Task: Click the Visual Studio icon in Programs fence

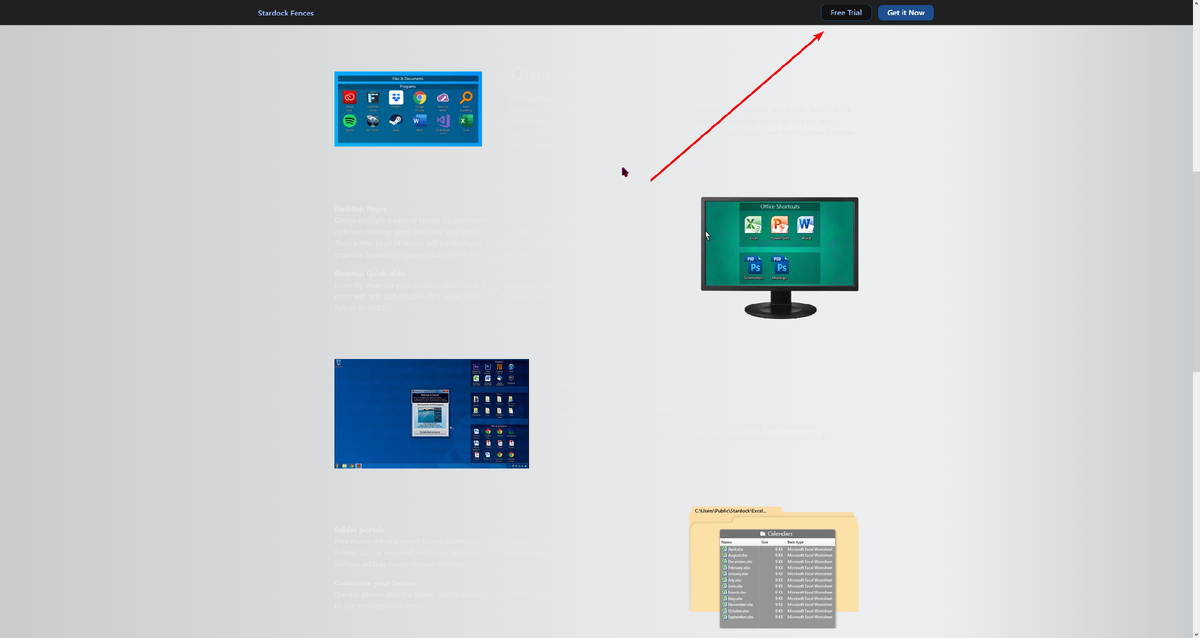Action: click(443, 120)
